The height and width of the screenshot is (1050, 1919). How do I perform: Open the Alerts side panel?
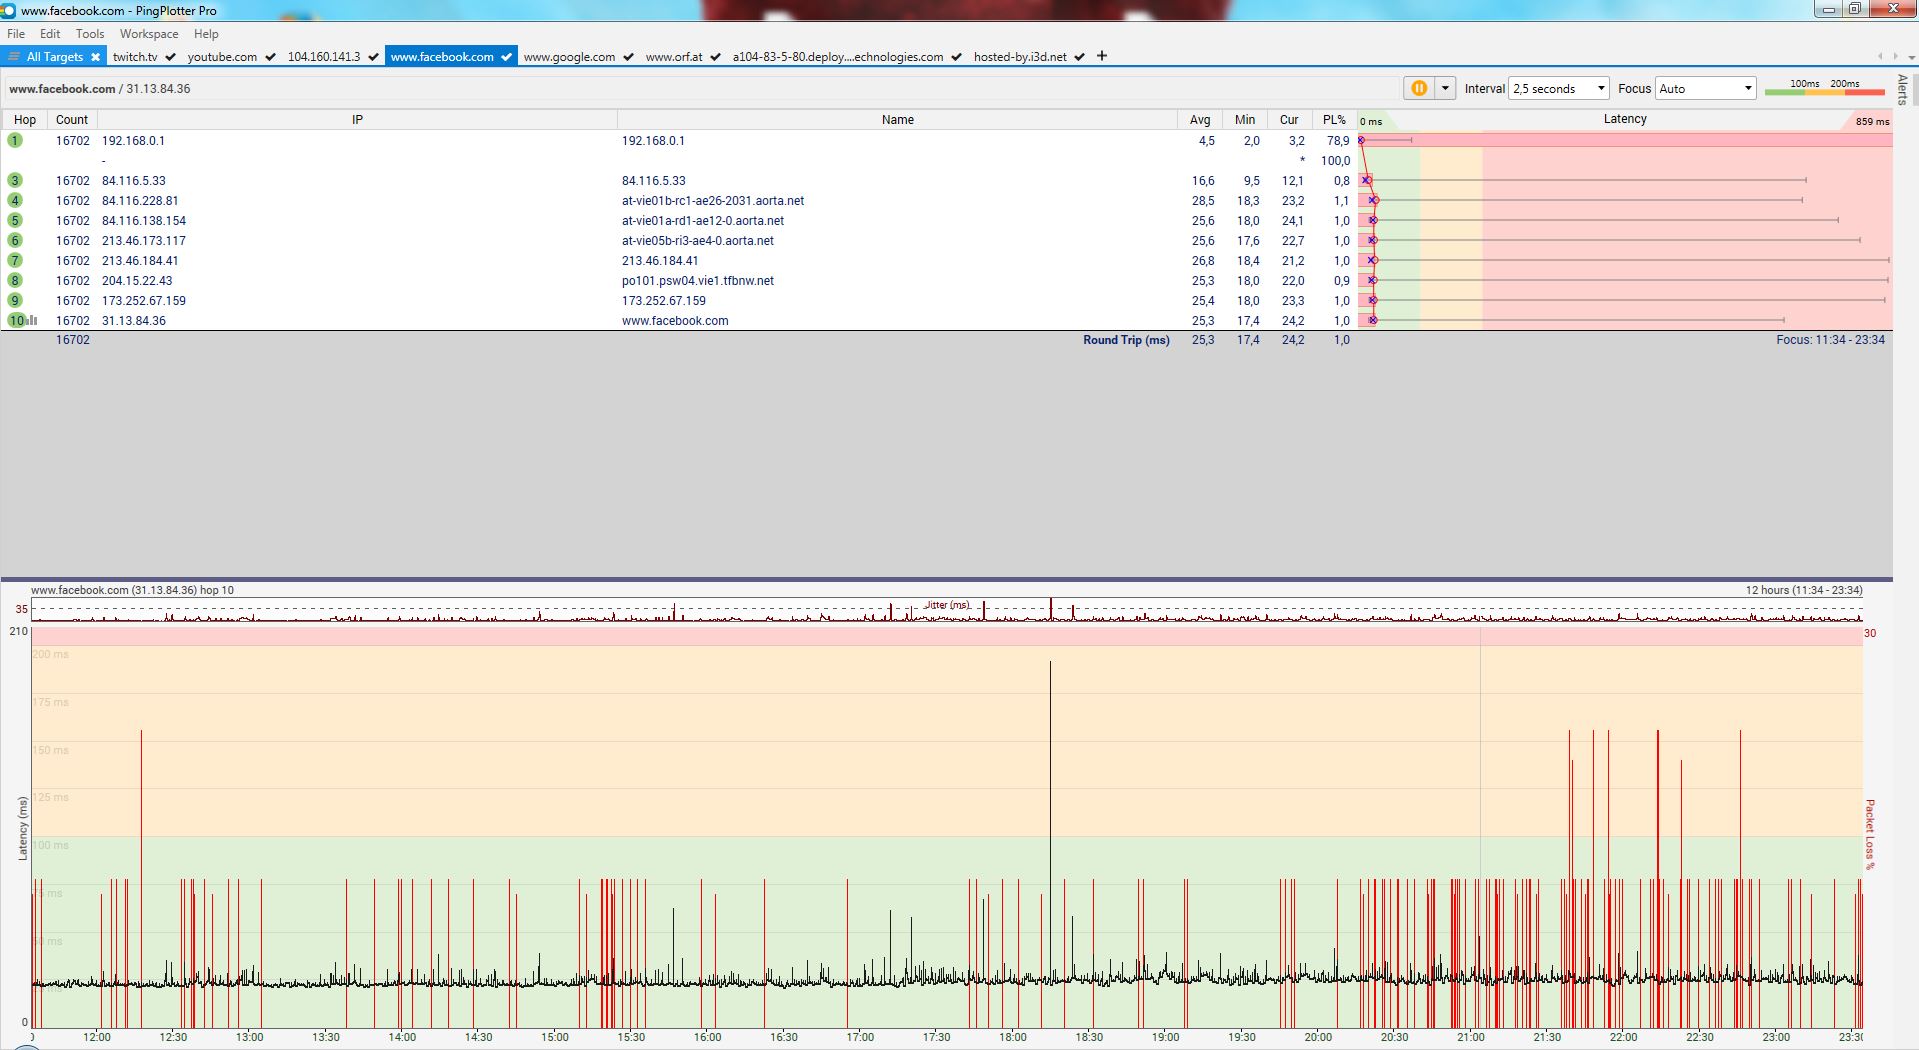[1903, 90]
